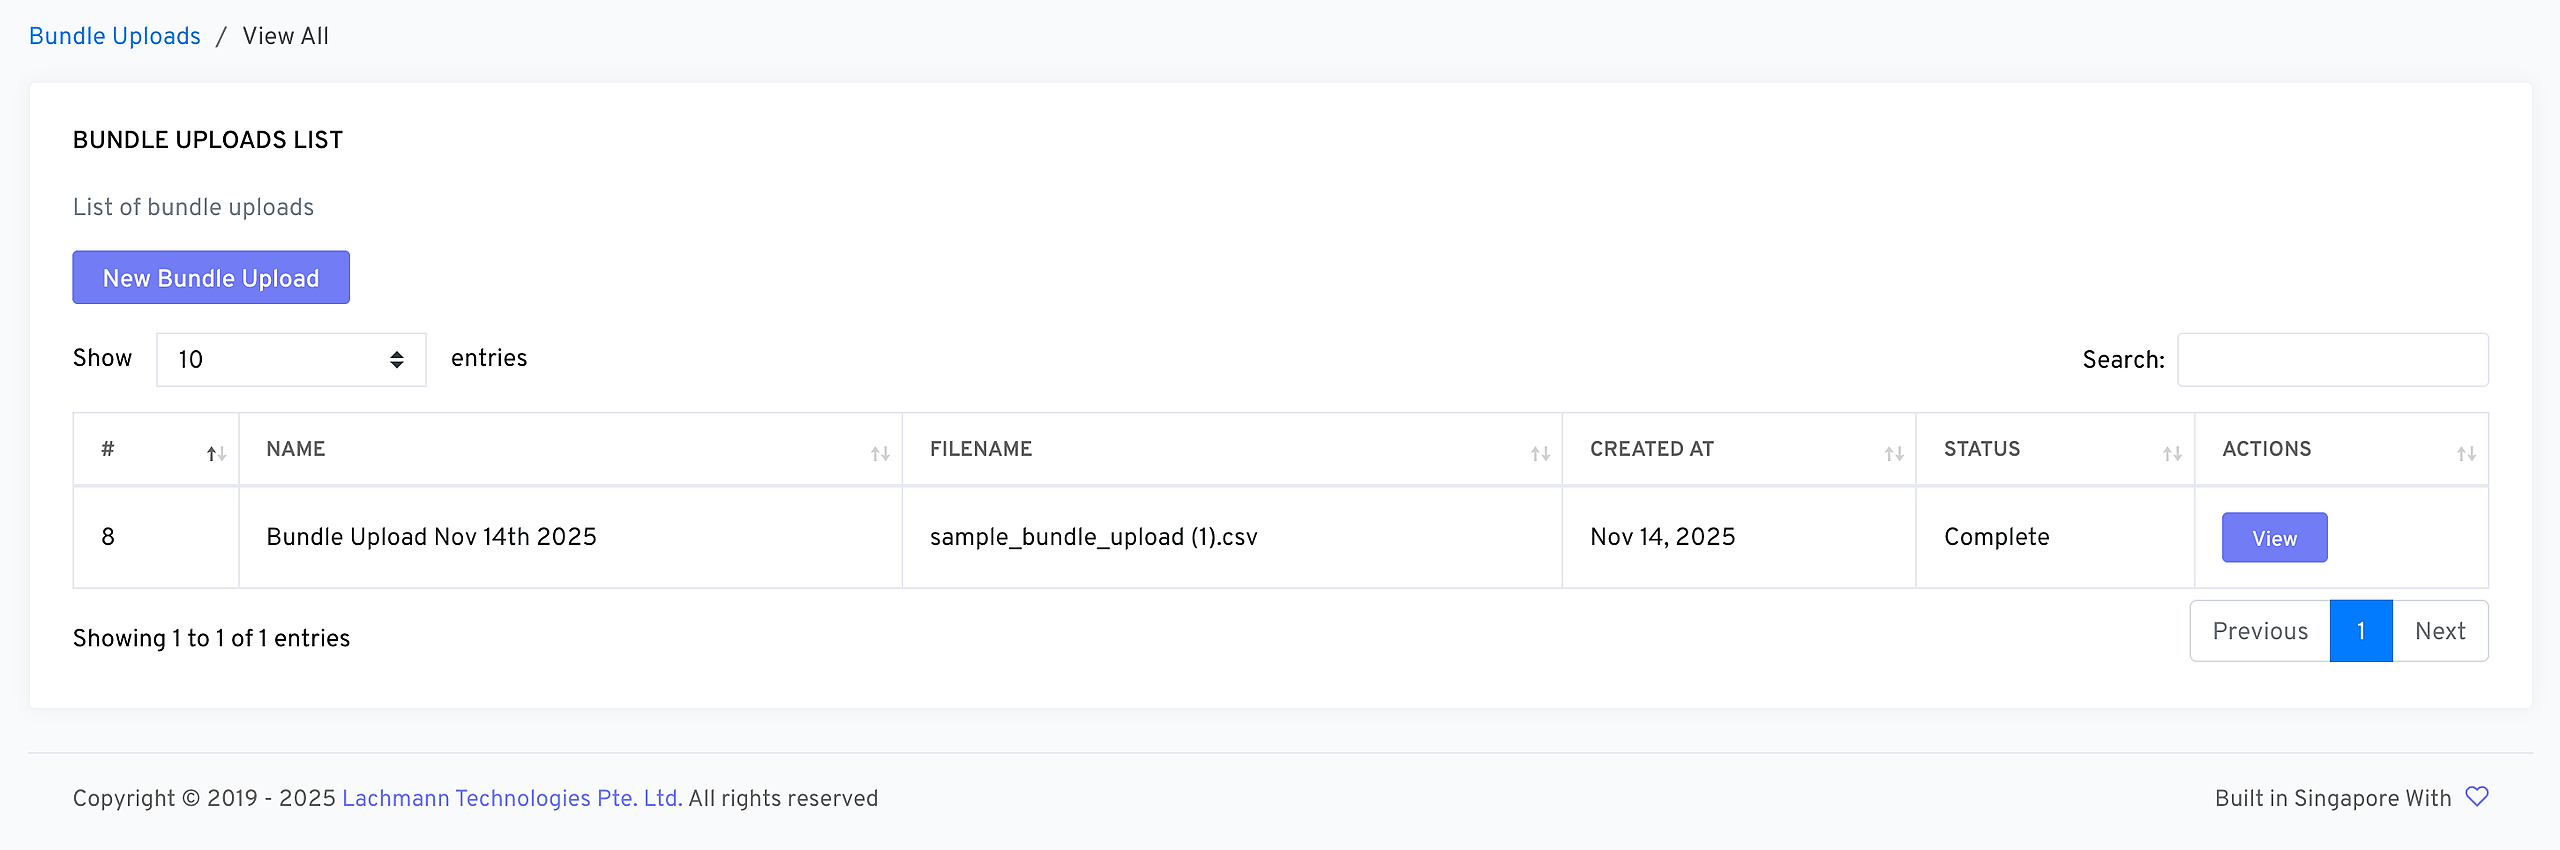
Task: Click sort arrows in Status column
Action: [x=2172, y=454]
